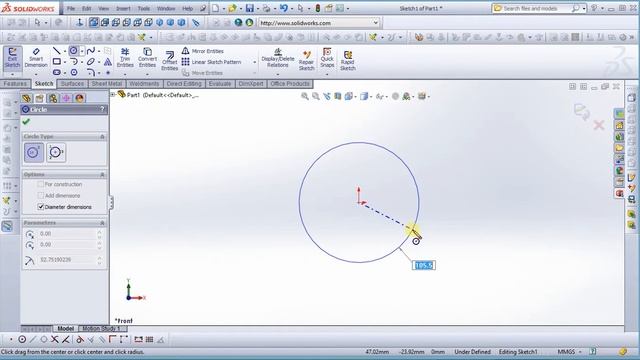Open the Direct Editing tab
Viewport: 640px width, 360px height.
[184, 84]
